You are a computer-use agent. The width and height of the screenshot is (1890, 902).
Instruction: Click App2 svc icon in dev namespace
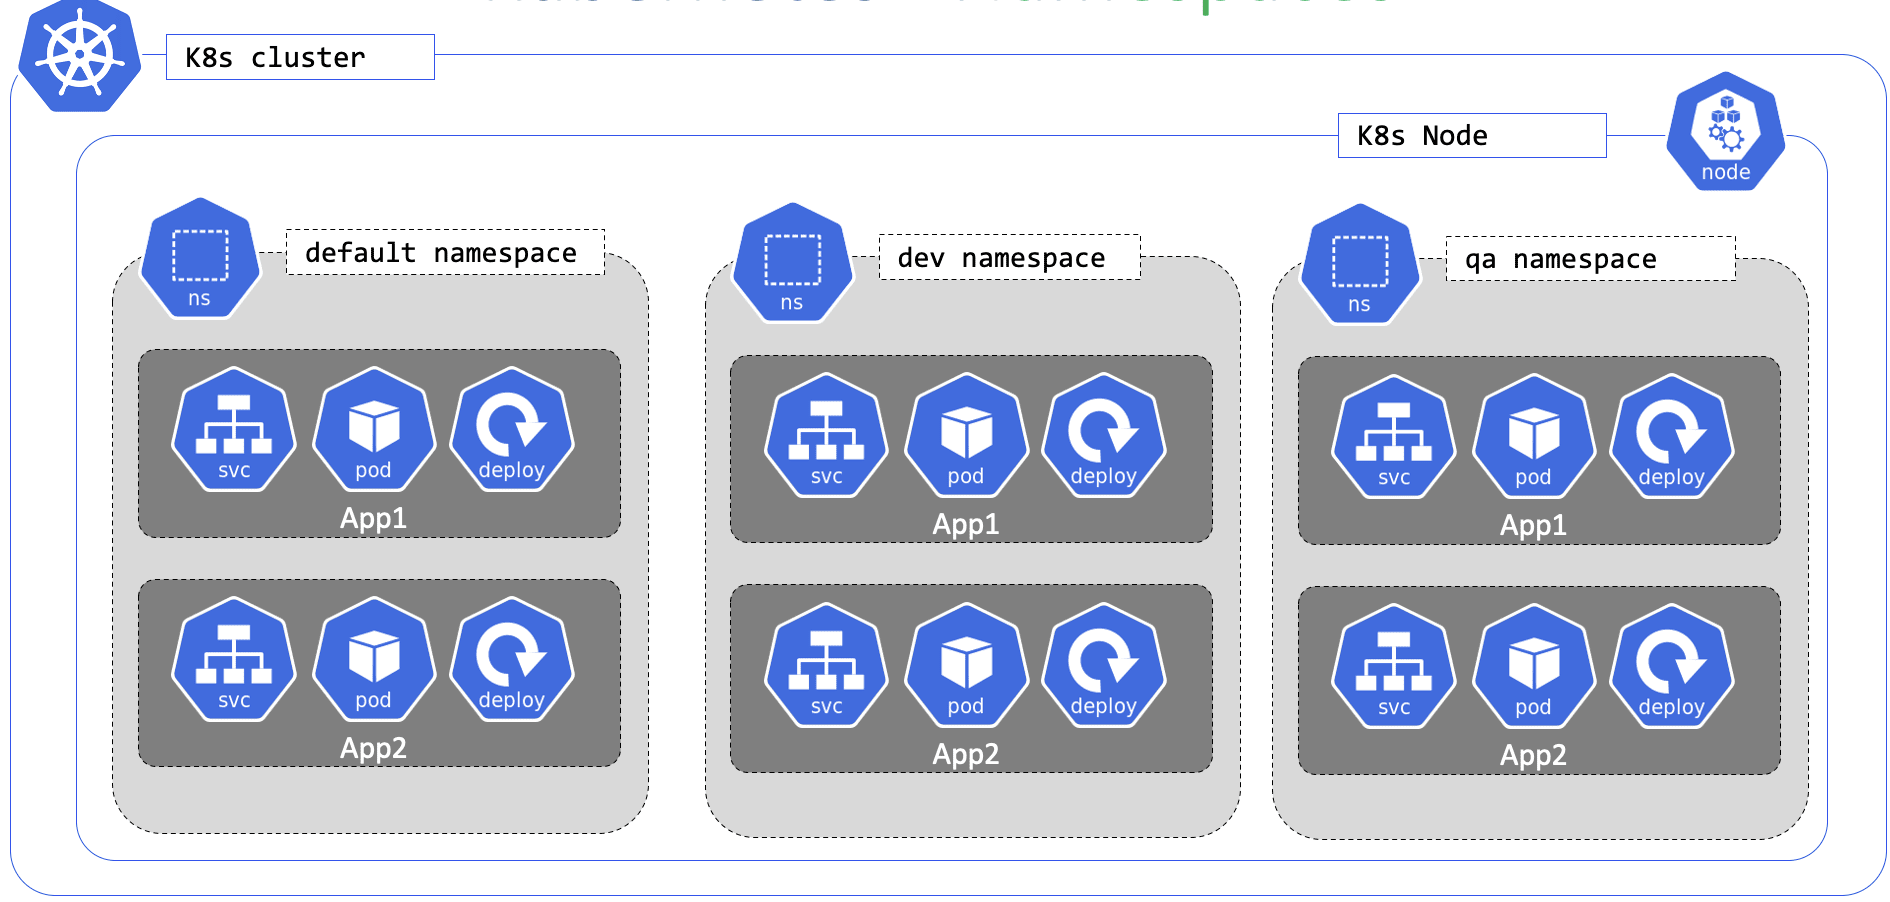826,666
